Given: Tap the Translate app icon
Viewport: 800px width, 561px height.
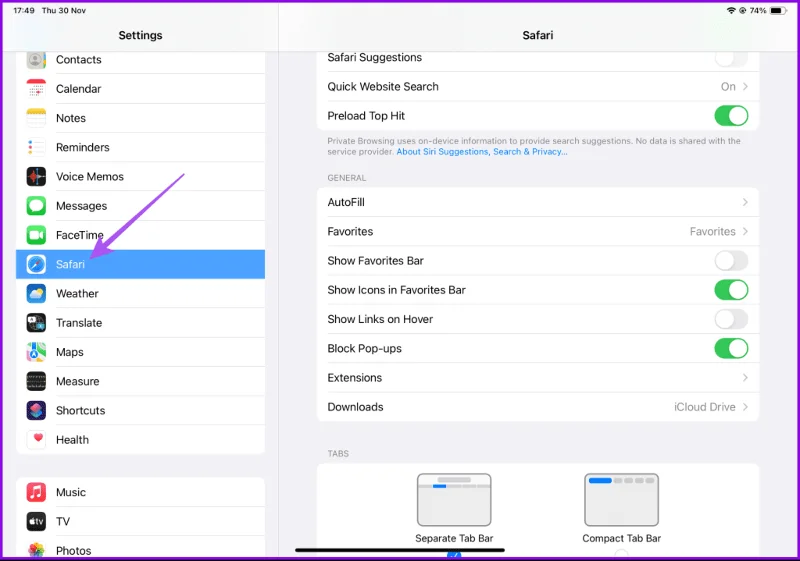Looking at the screenshot, I should coord(36,323).
